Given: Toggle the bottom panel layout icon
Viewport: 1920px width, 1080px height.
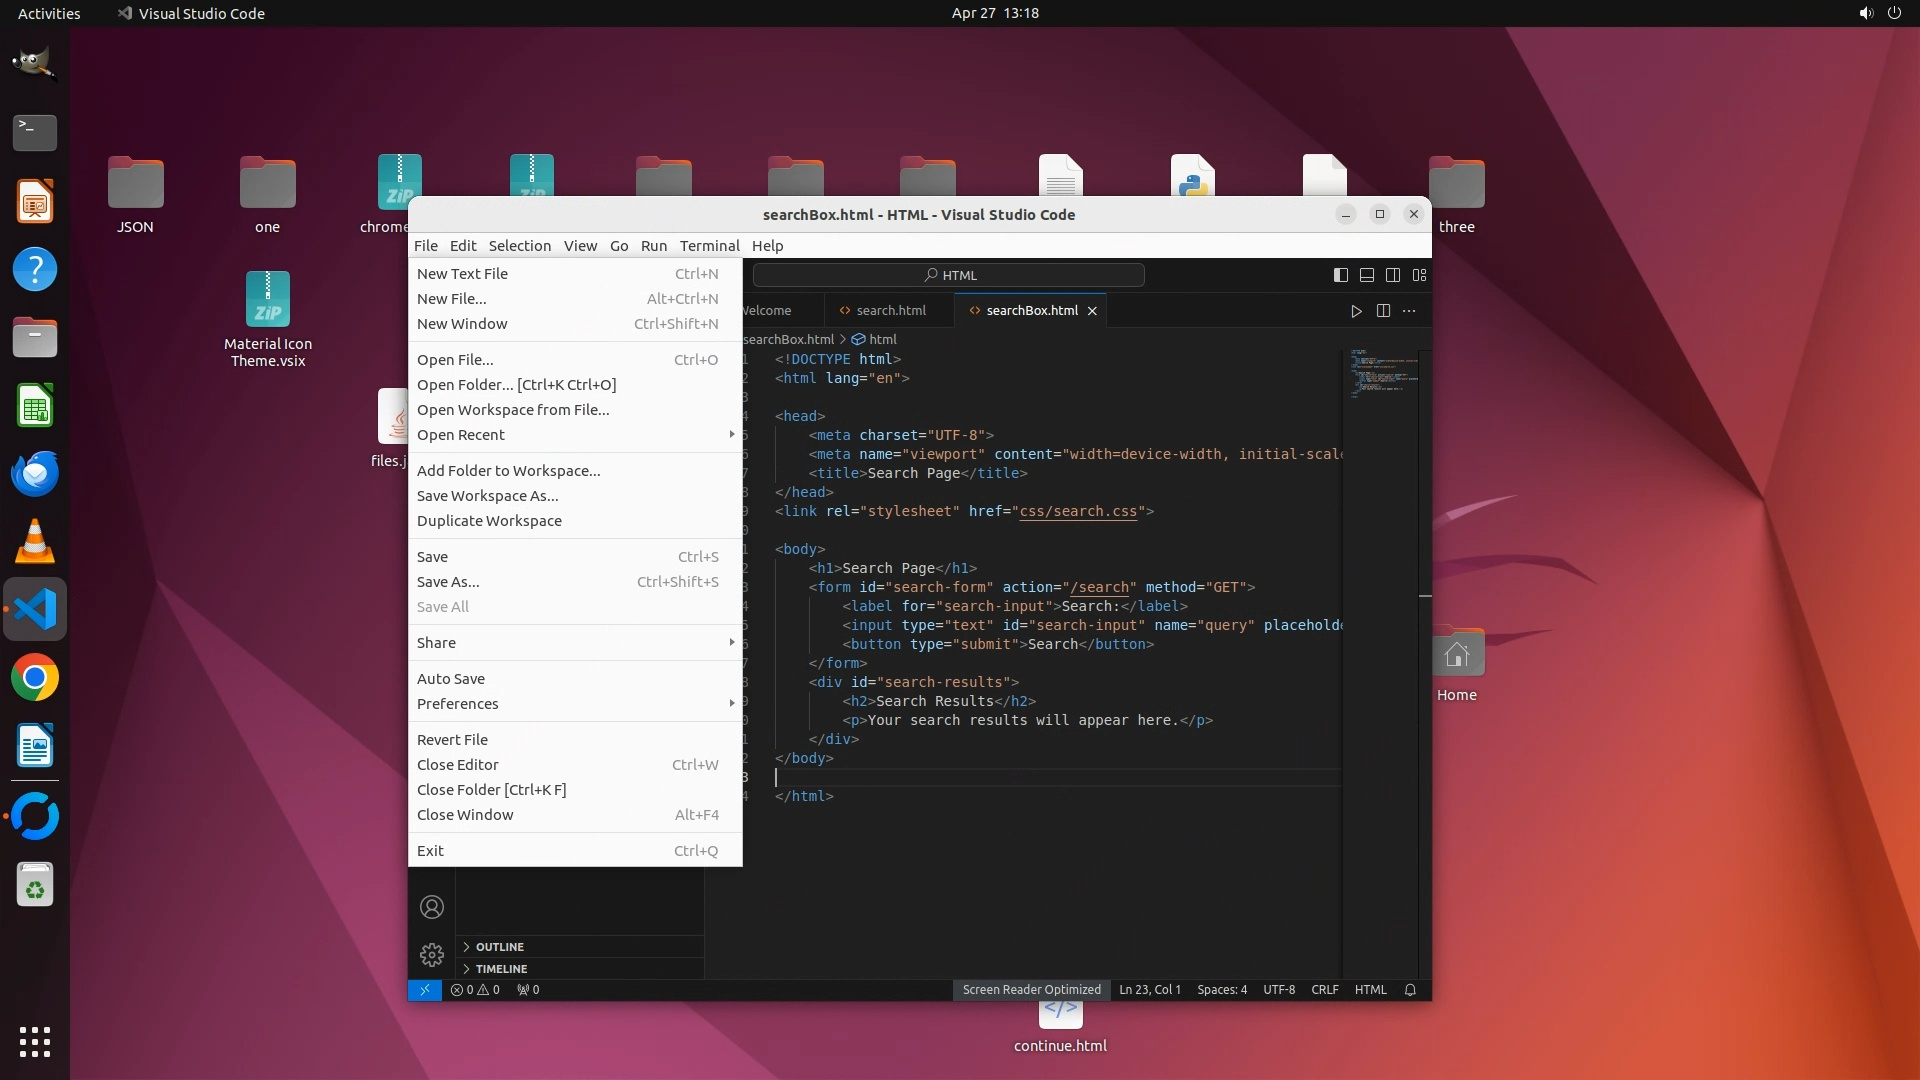Looking at the screenshot, I should [x=1367, y=275].
